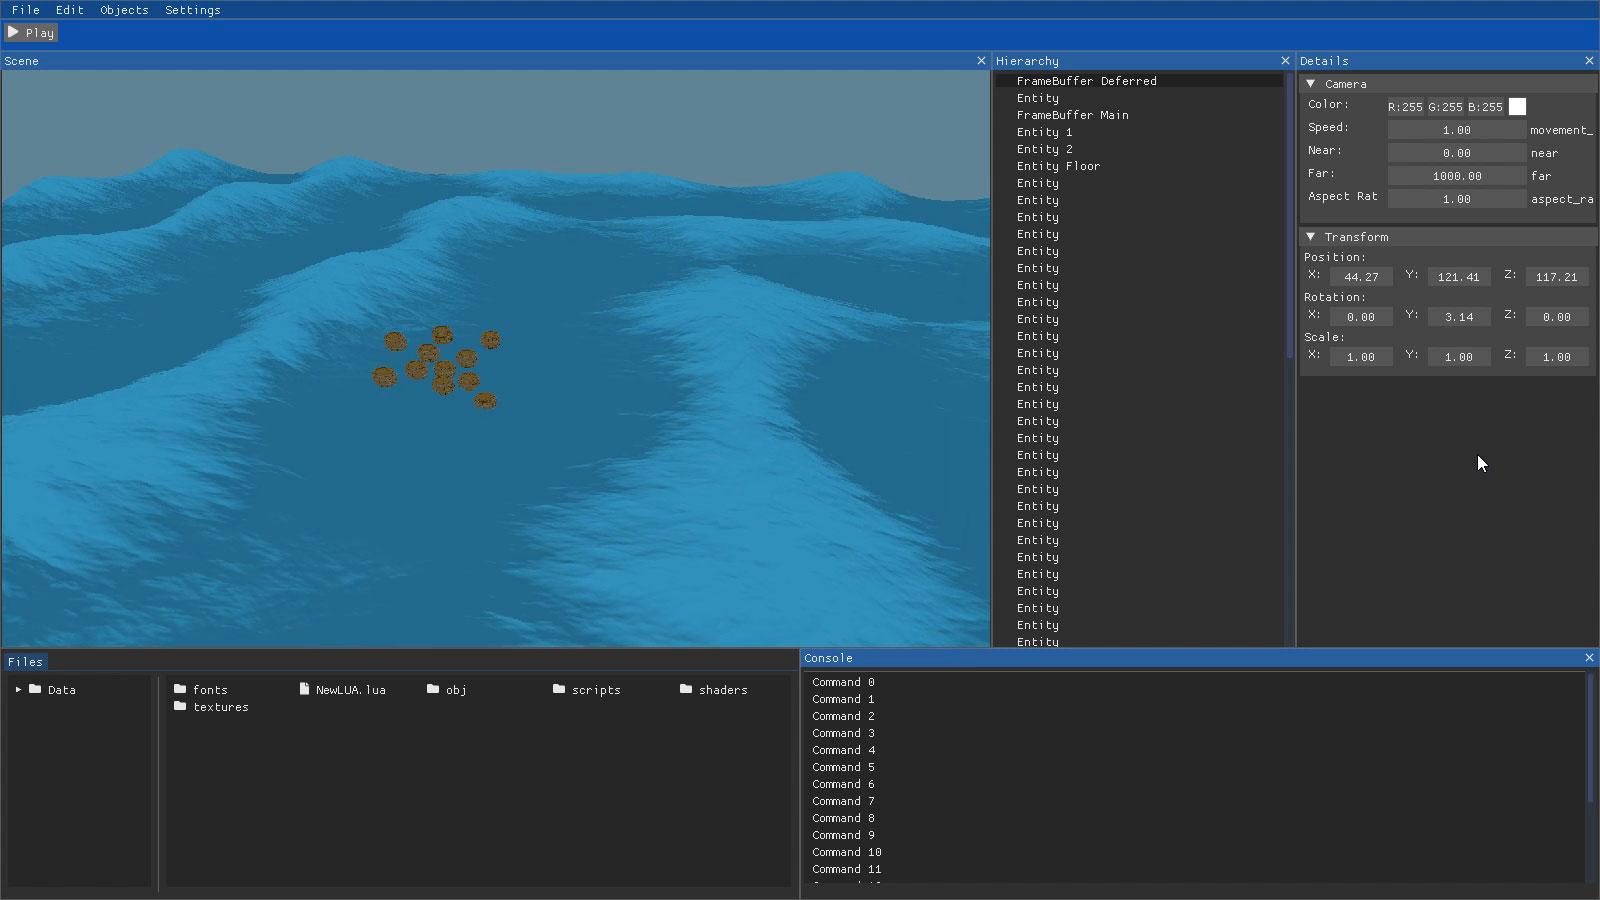The image size is (1600, 900).
Task: Collapse the Transform section
Action: tap(1311, 237)
